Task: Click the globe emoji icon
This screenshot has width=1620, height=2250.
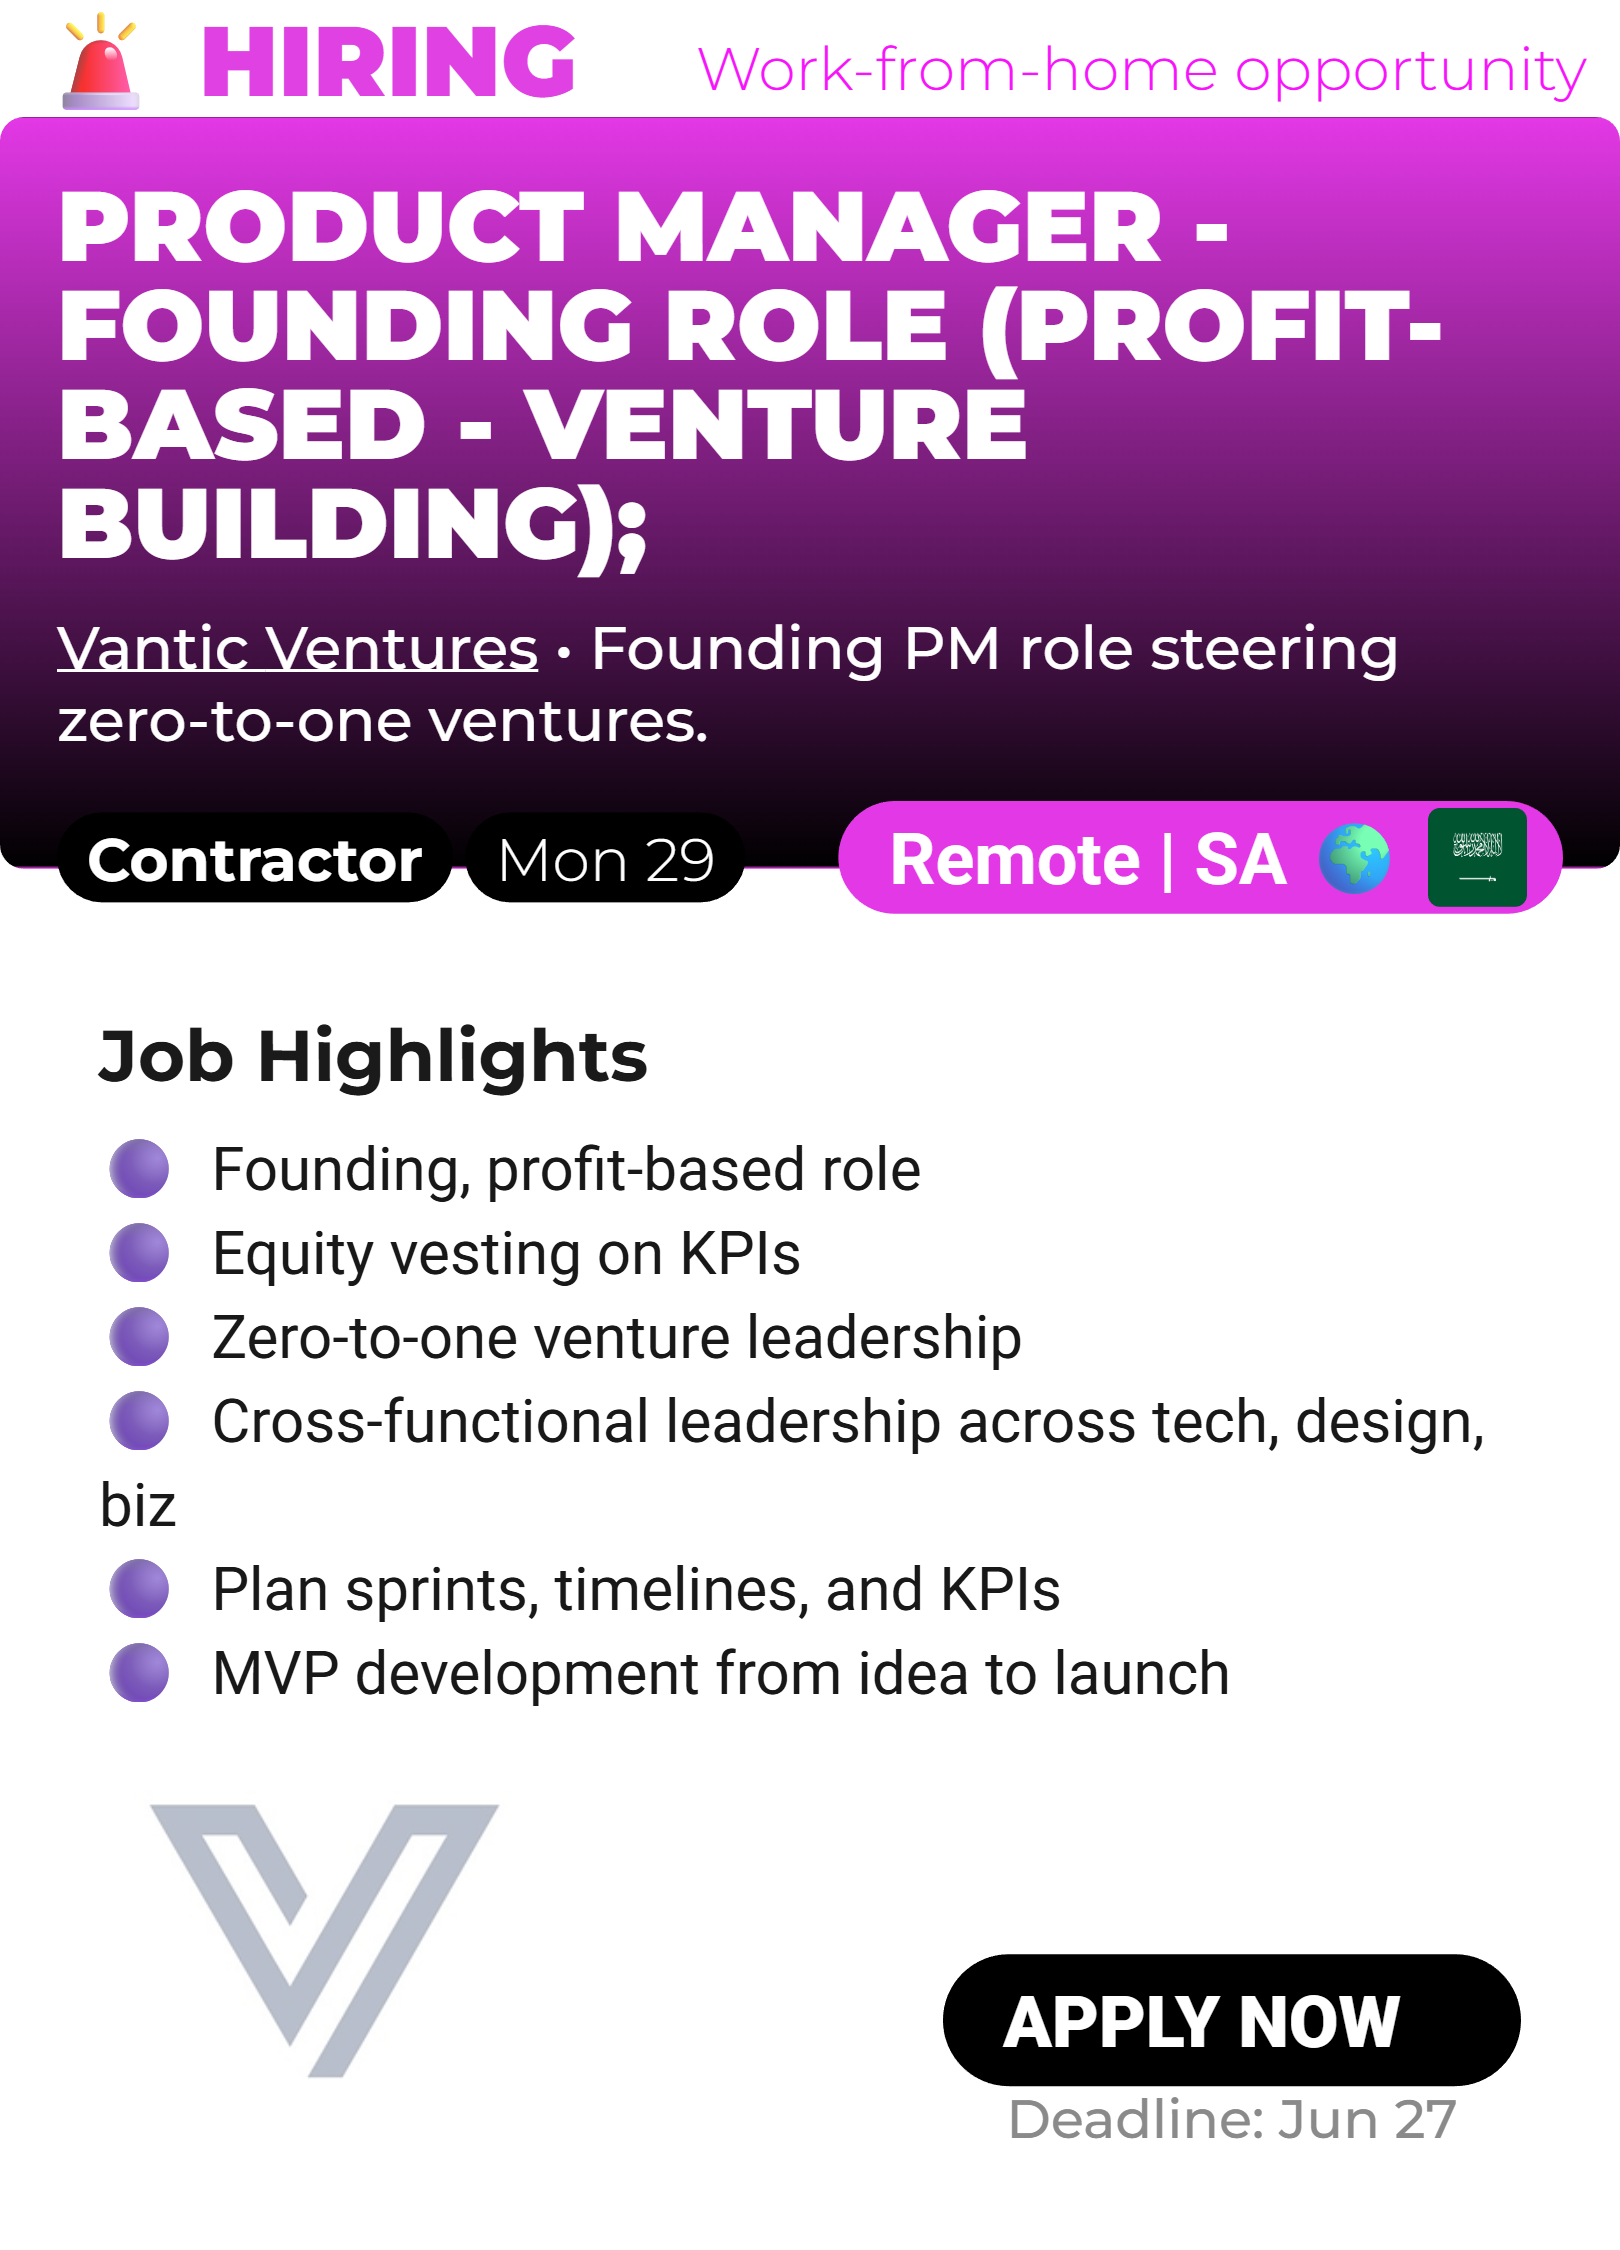Action: point(1354,858)
